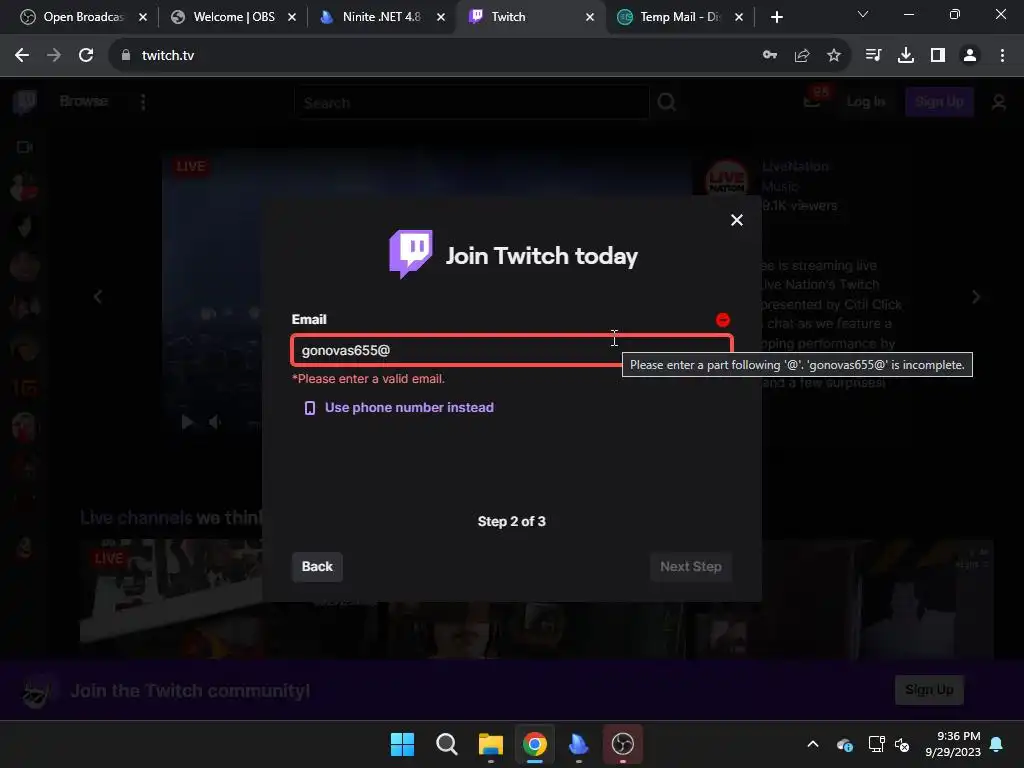Switch to Ninite .NET 4.8 tab
The width and height of the screenshot is (1024, 768).
pos(382,17)
